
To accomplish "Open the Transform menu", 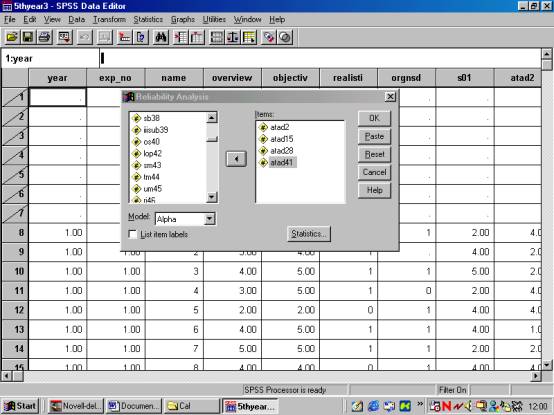I will [x=109, y=19].
